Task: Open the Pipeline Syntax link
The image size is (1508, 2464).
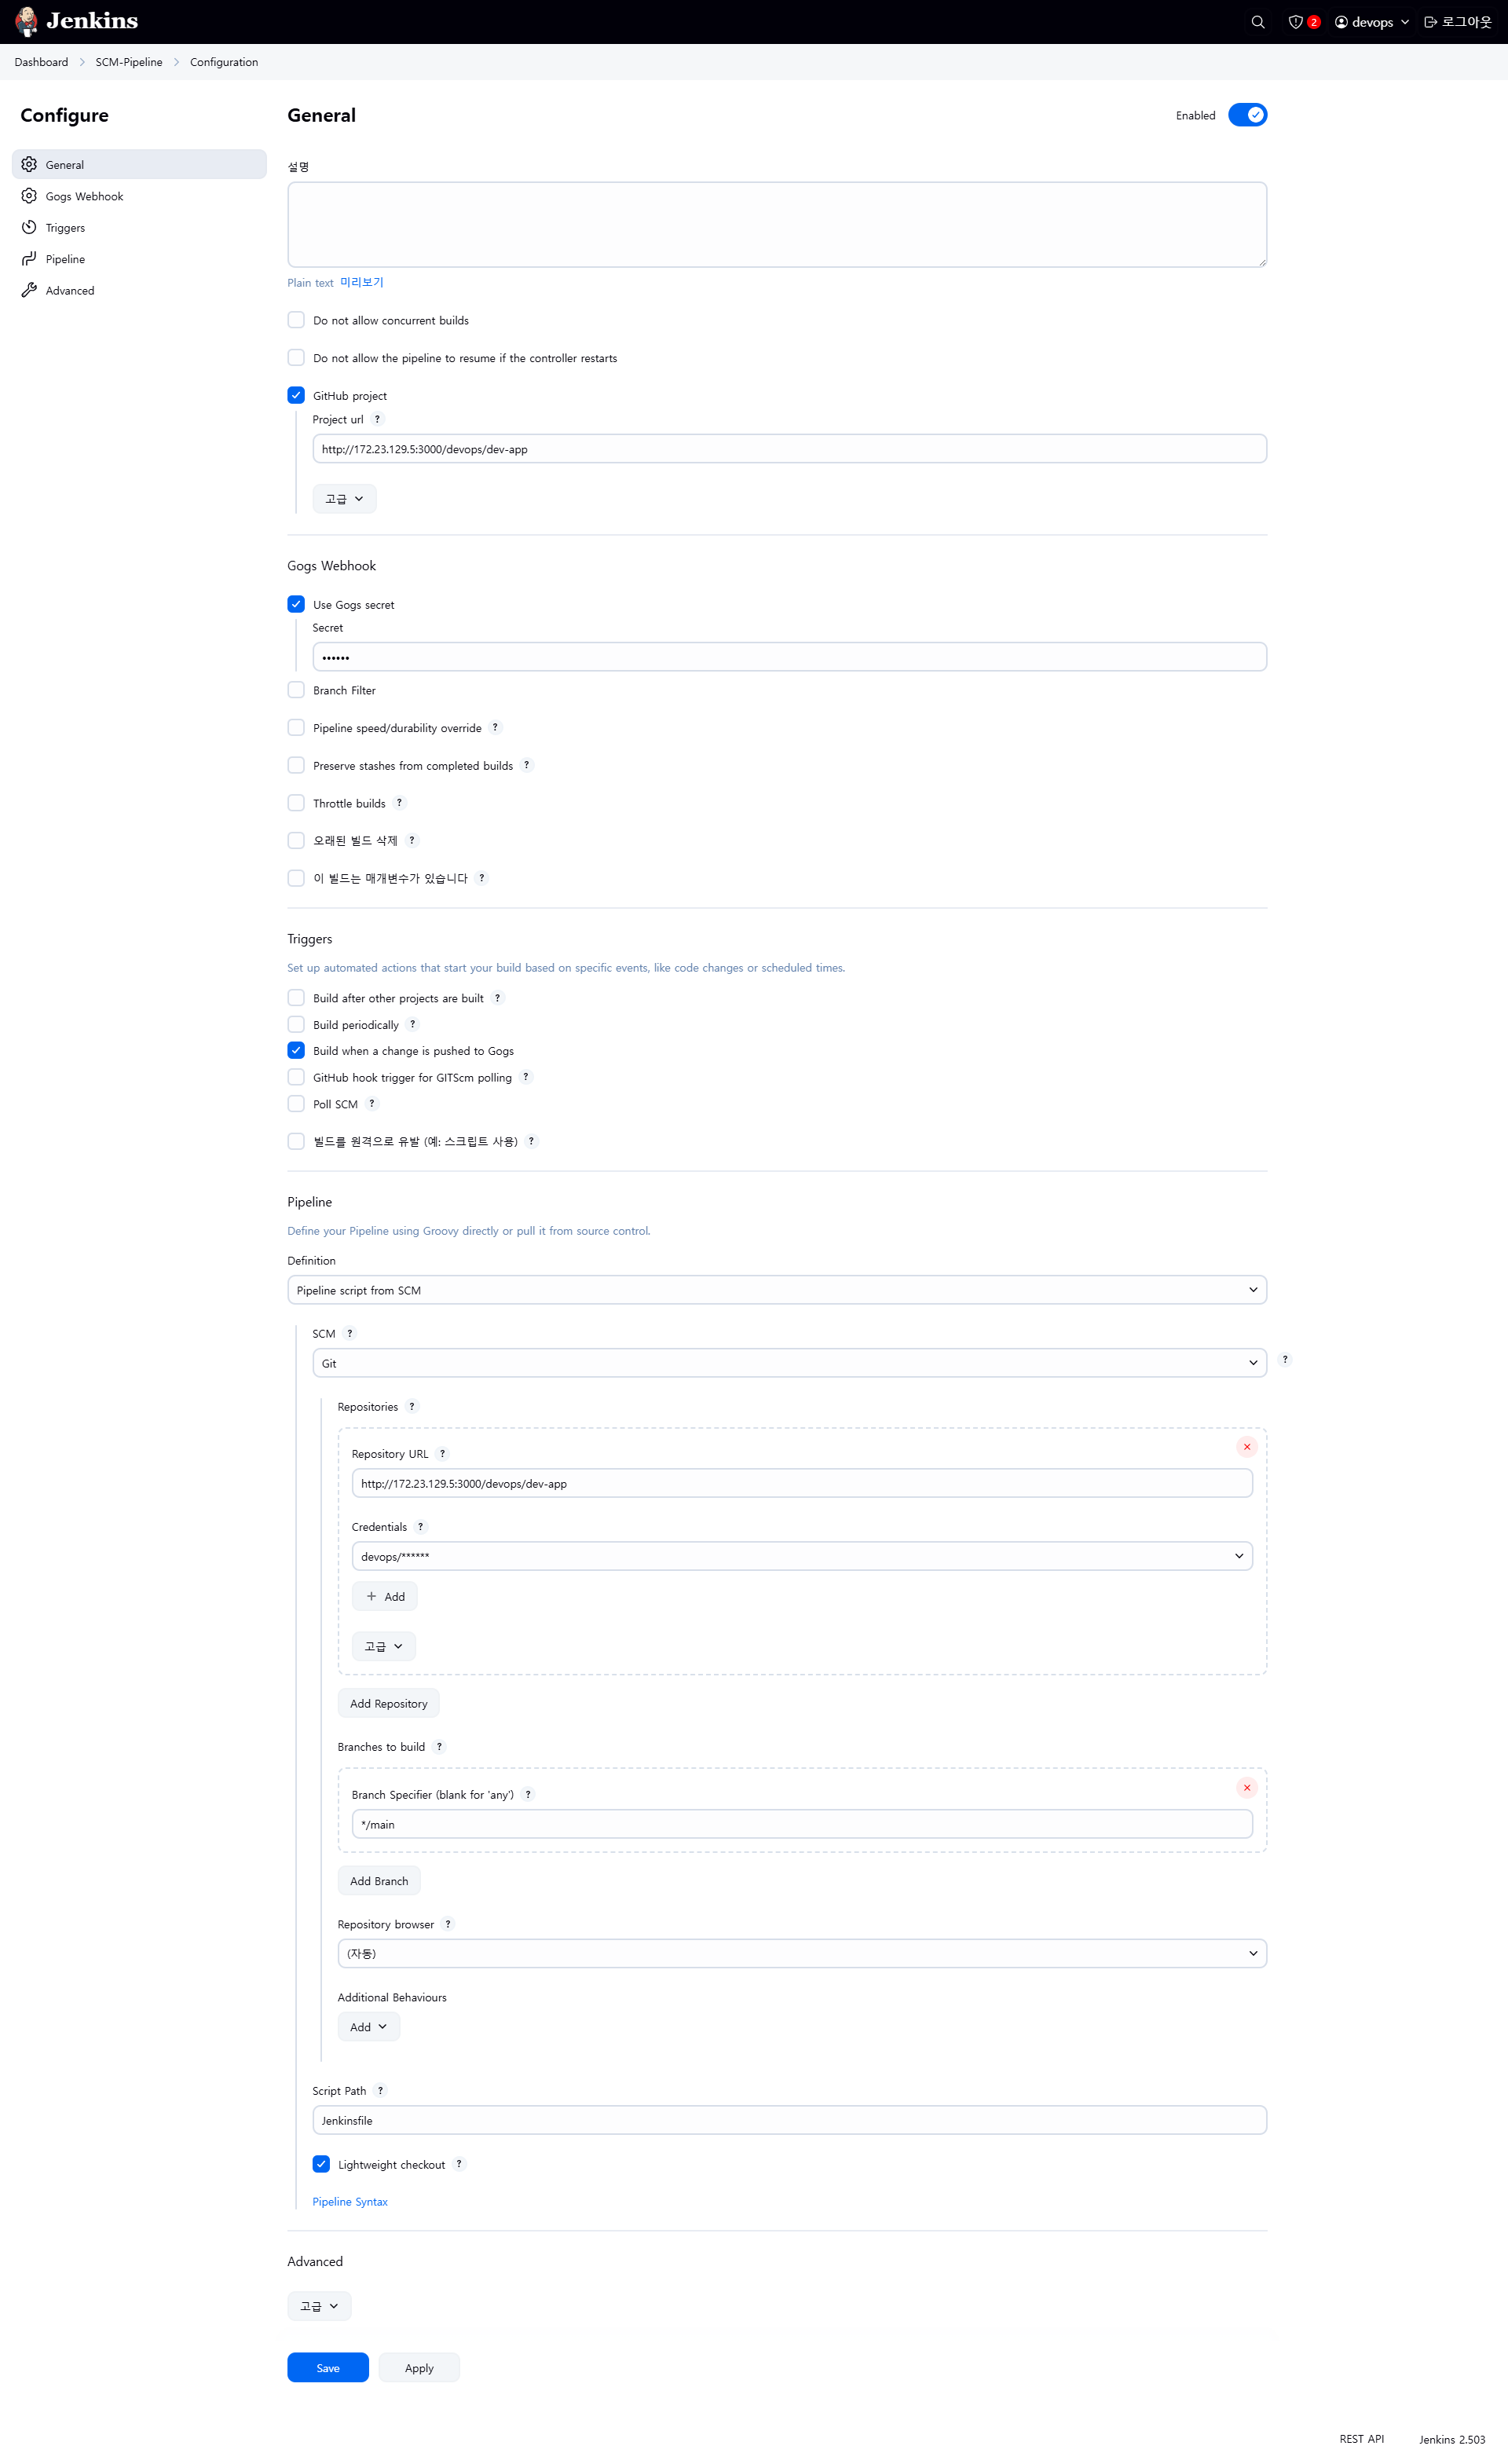Action: [x=349, y=2202]
